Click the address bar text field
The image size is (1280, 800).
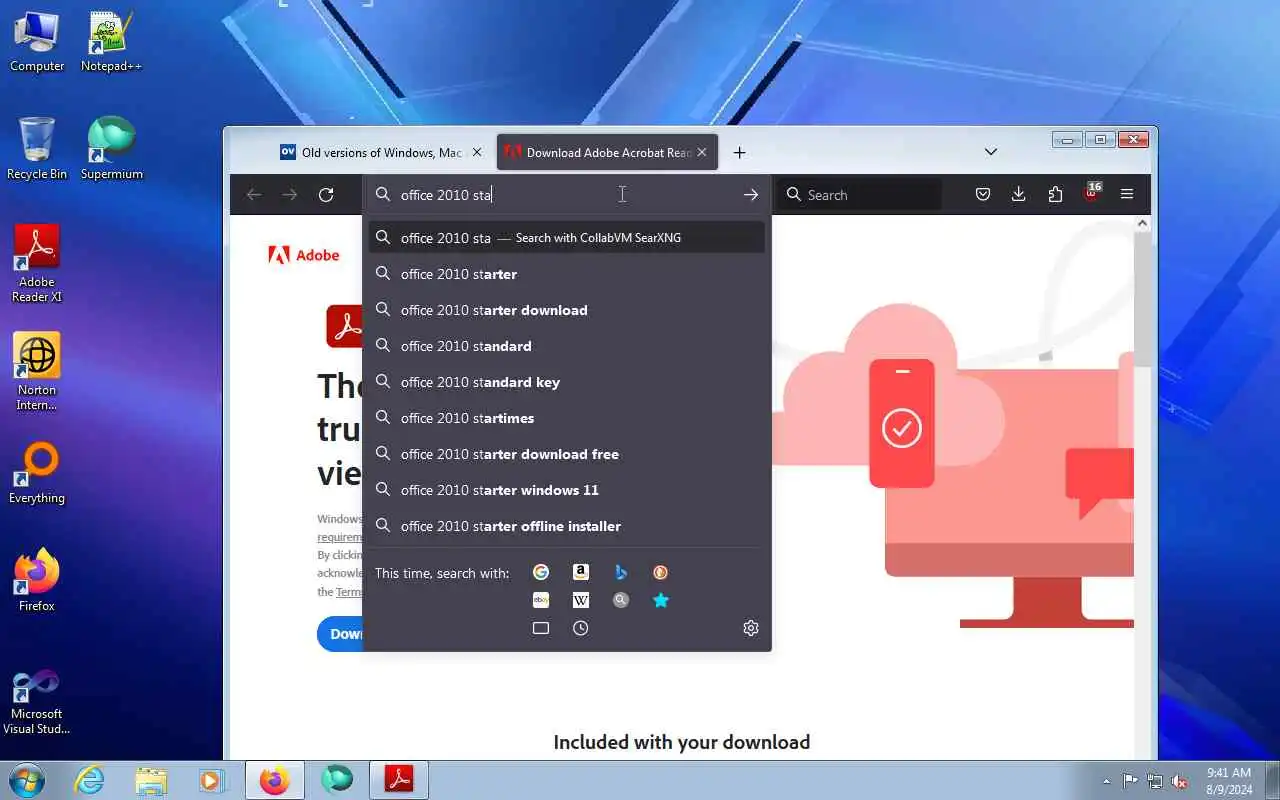click(565, 195)
